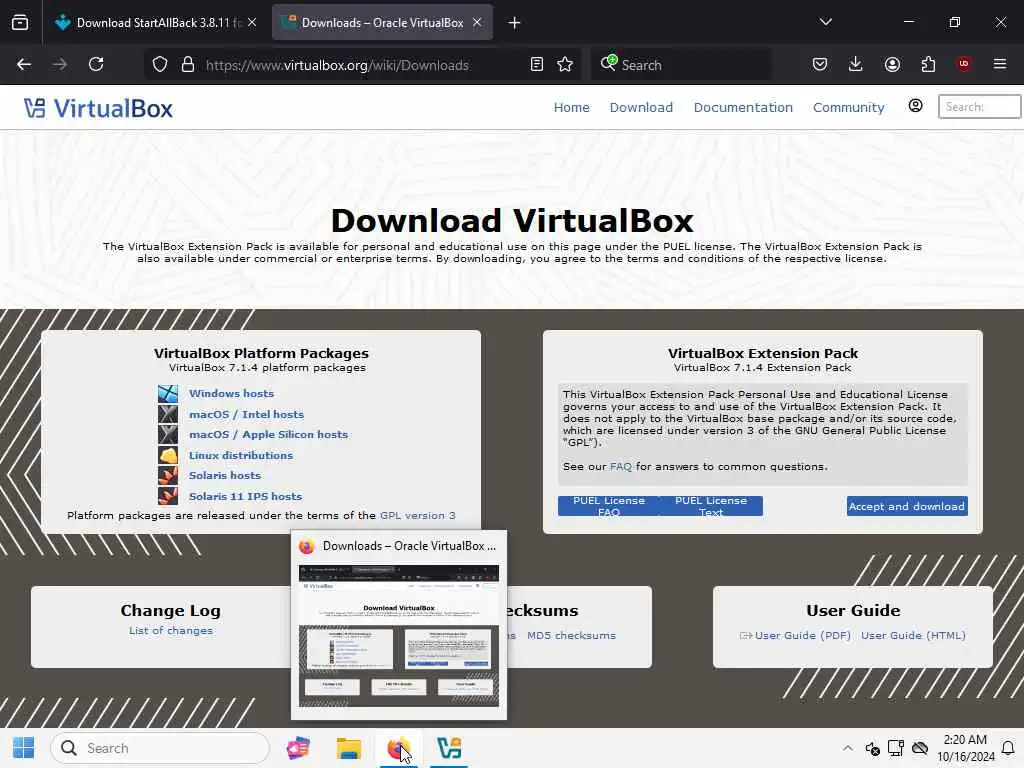Open new browser tab with plus

tap(515, 23)
